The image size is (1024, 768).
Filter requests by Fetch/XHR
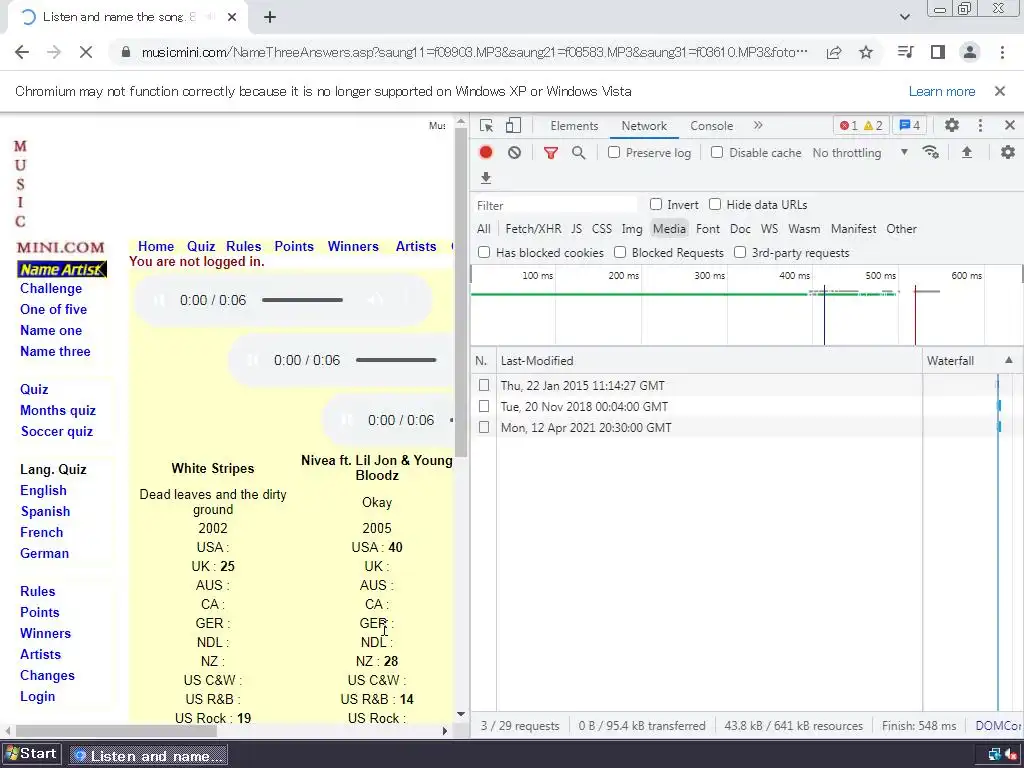pyautogui.click(x=533, y=229)
